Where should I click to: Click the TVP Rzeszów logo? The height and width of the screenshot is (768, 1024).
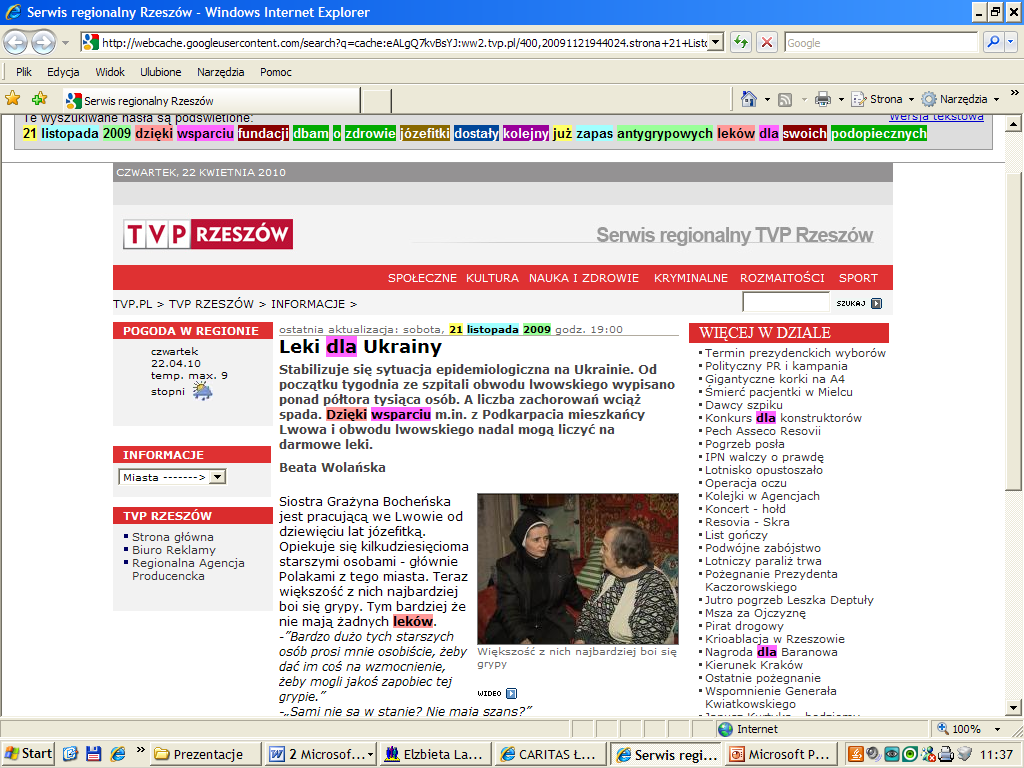point(208,234)
